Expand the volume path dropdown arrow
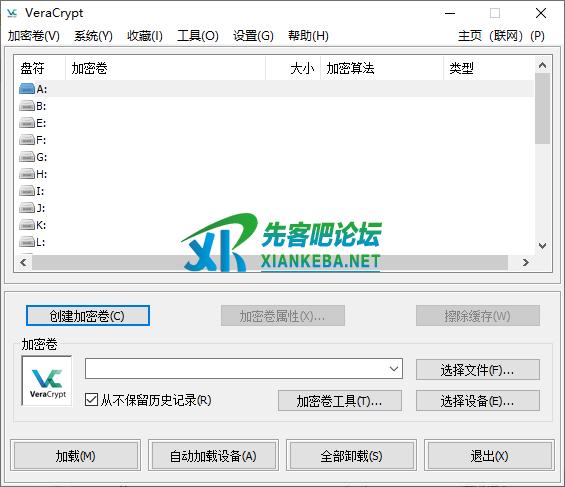 [x=394, y=369]
